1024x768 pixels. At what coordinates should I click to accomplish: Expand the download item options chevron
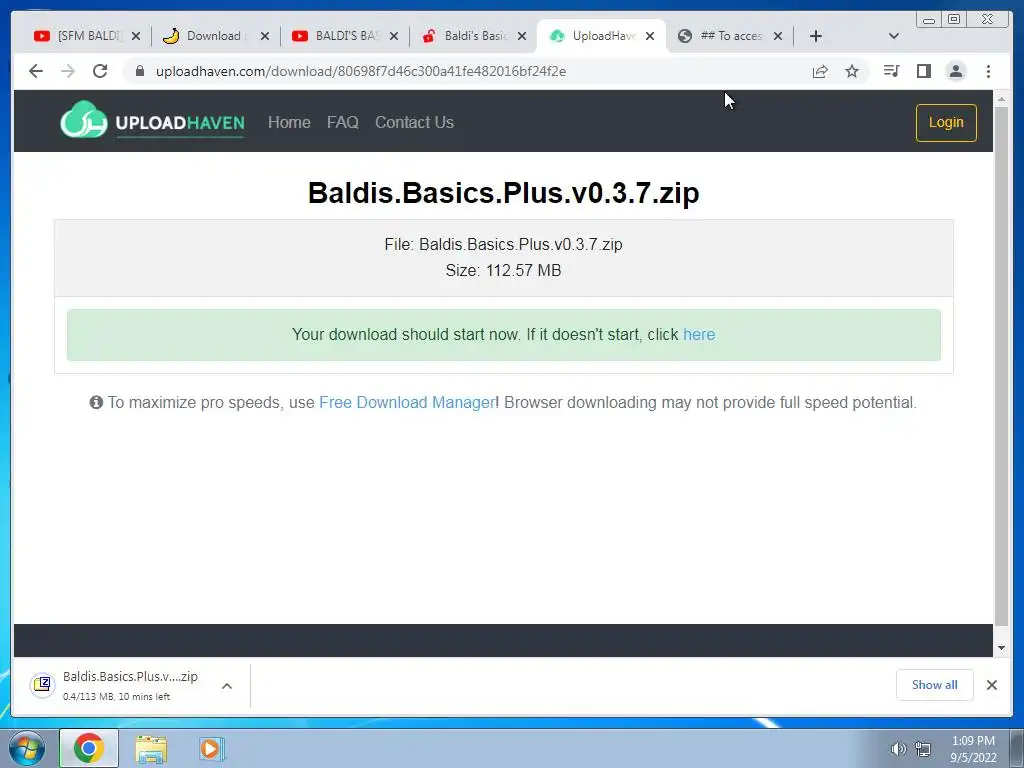click(x=227, y=686)
